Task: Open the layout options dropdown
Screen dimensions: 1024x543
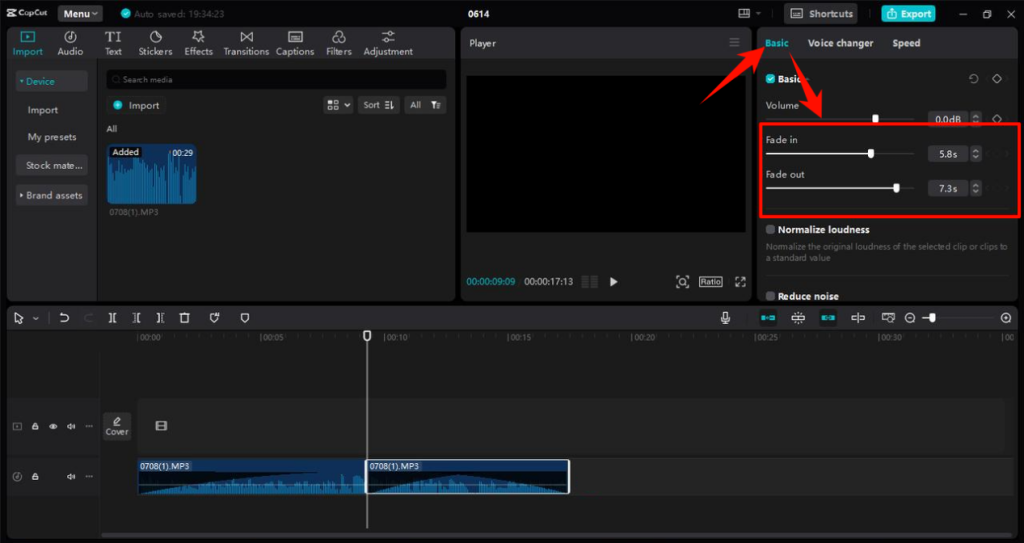Action: pyautogui.click(x=749, y=14)
